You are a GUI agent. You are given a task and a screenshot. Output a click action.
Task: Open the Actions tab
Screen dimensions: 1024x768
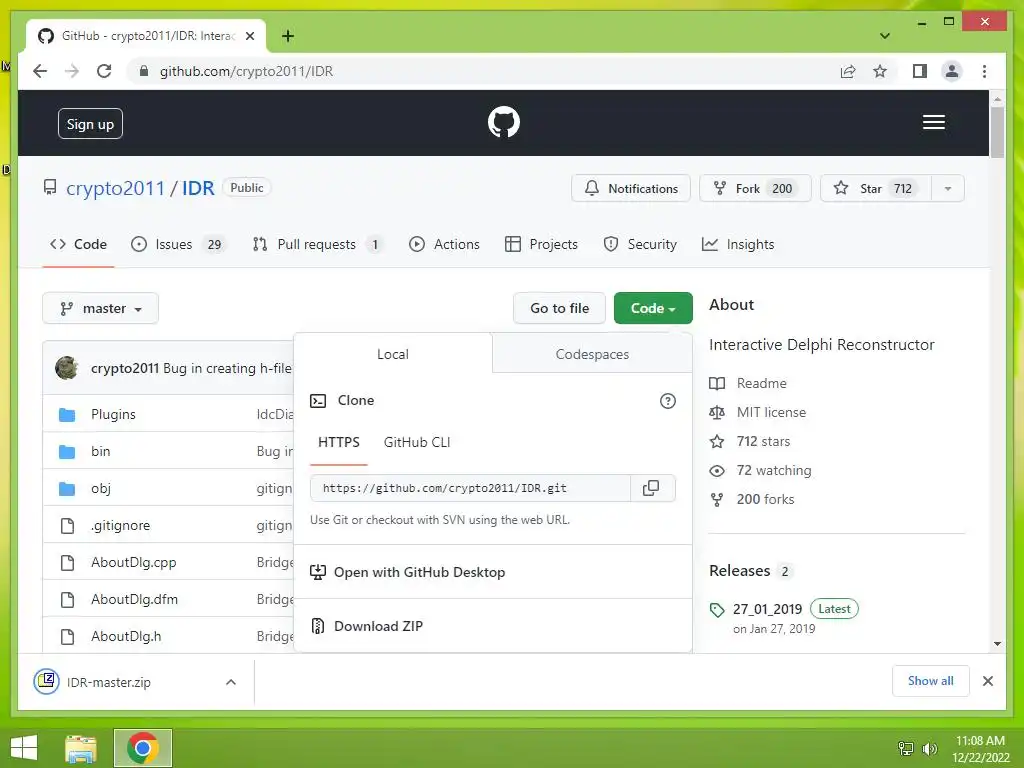coord(444,244)
